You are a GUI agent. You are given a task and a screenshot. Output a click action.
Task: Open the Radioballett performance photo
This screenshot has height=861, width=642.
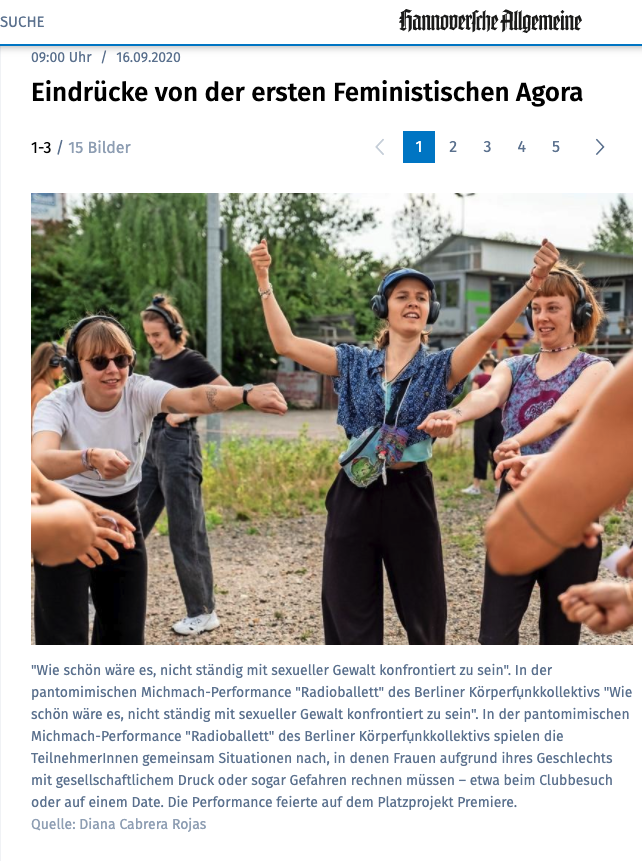coord(332,418)
